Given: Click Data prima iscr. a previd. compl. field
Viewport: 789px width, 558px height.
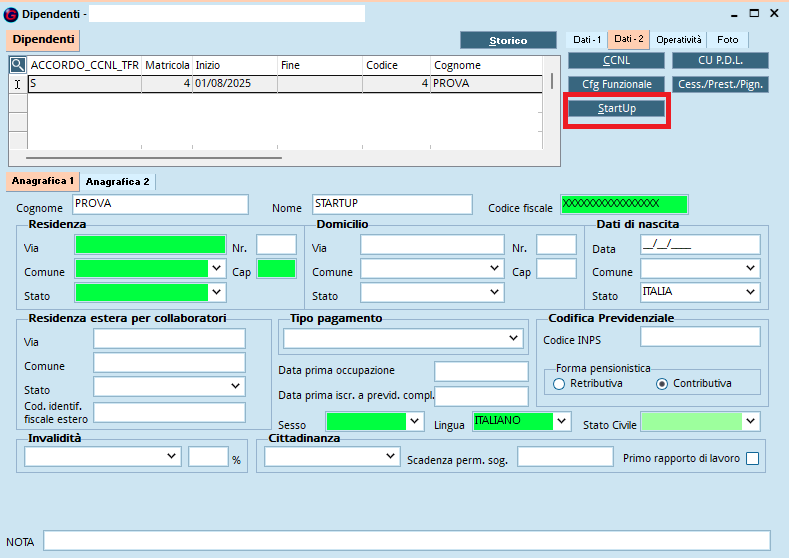Looking at the screenshot, I should [x=481, y=396].
